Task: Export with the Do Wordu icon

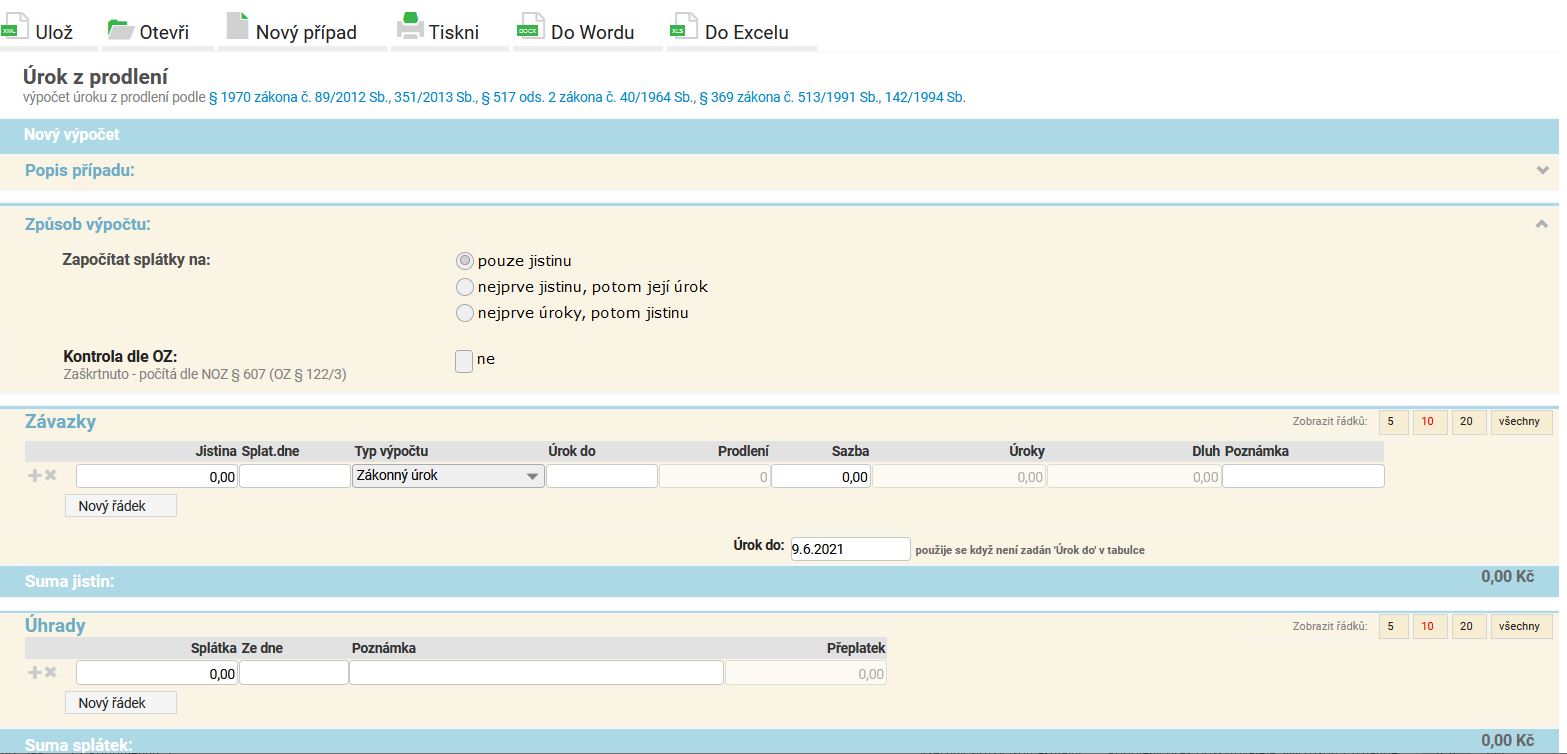Action: coord(530,27)
